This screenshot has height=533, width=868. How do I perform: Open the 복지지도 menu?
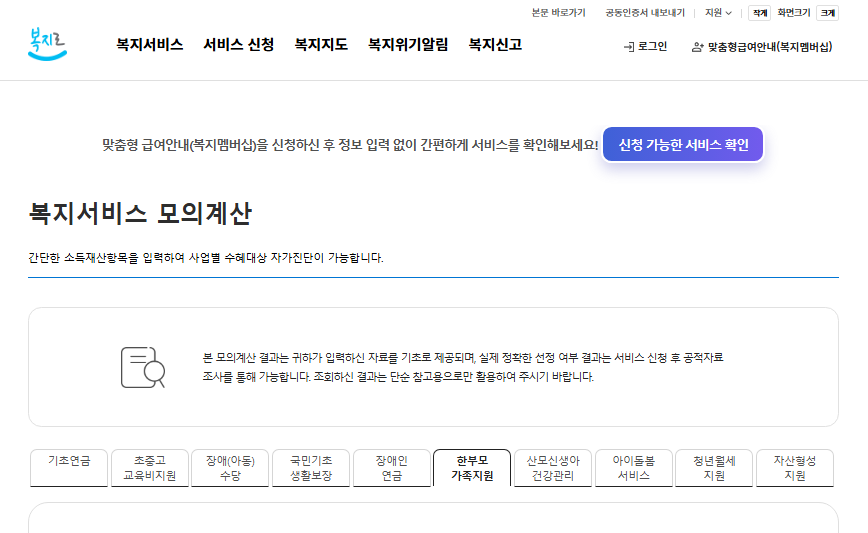[321, 45]
